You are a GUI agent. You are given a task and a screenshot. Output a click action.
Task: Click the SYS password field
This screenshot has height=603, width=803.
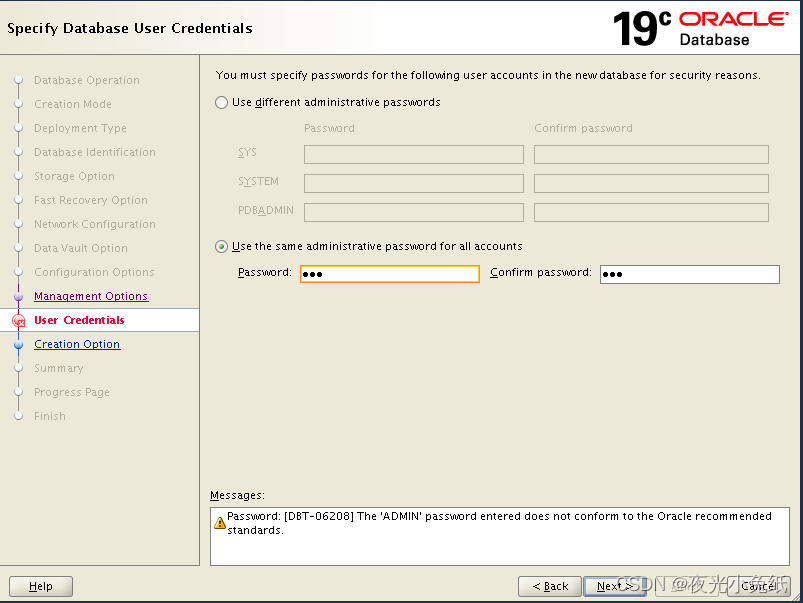413,154
